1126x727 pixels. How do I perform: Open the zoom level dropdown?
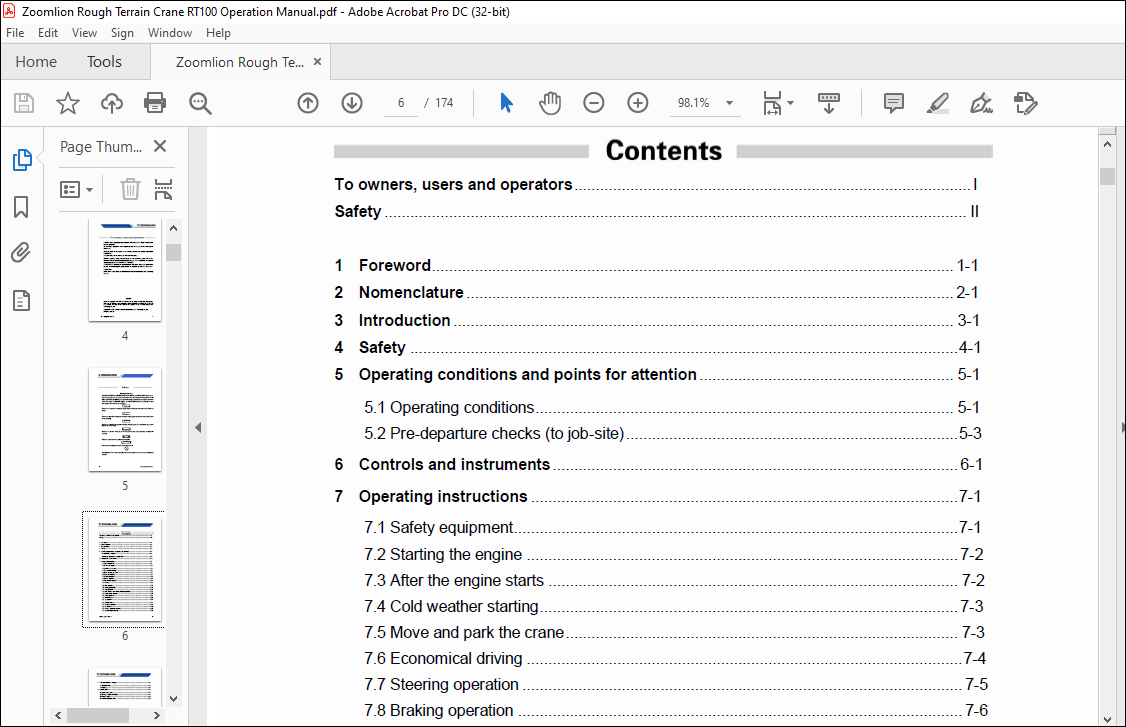(x=729, y=103)
